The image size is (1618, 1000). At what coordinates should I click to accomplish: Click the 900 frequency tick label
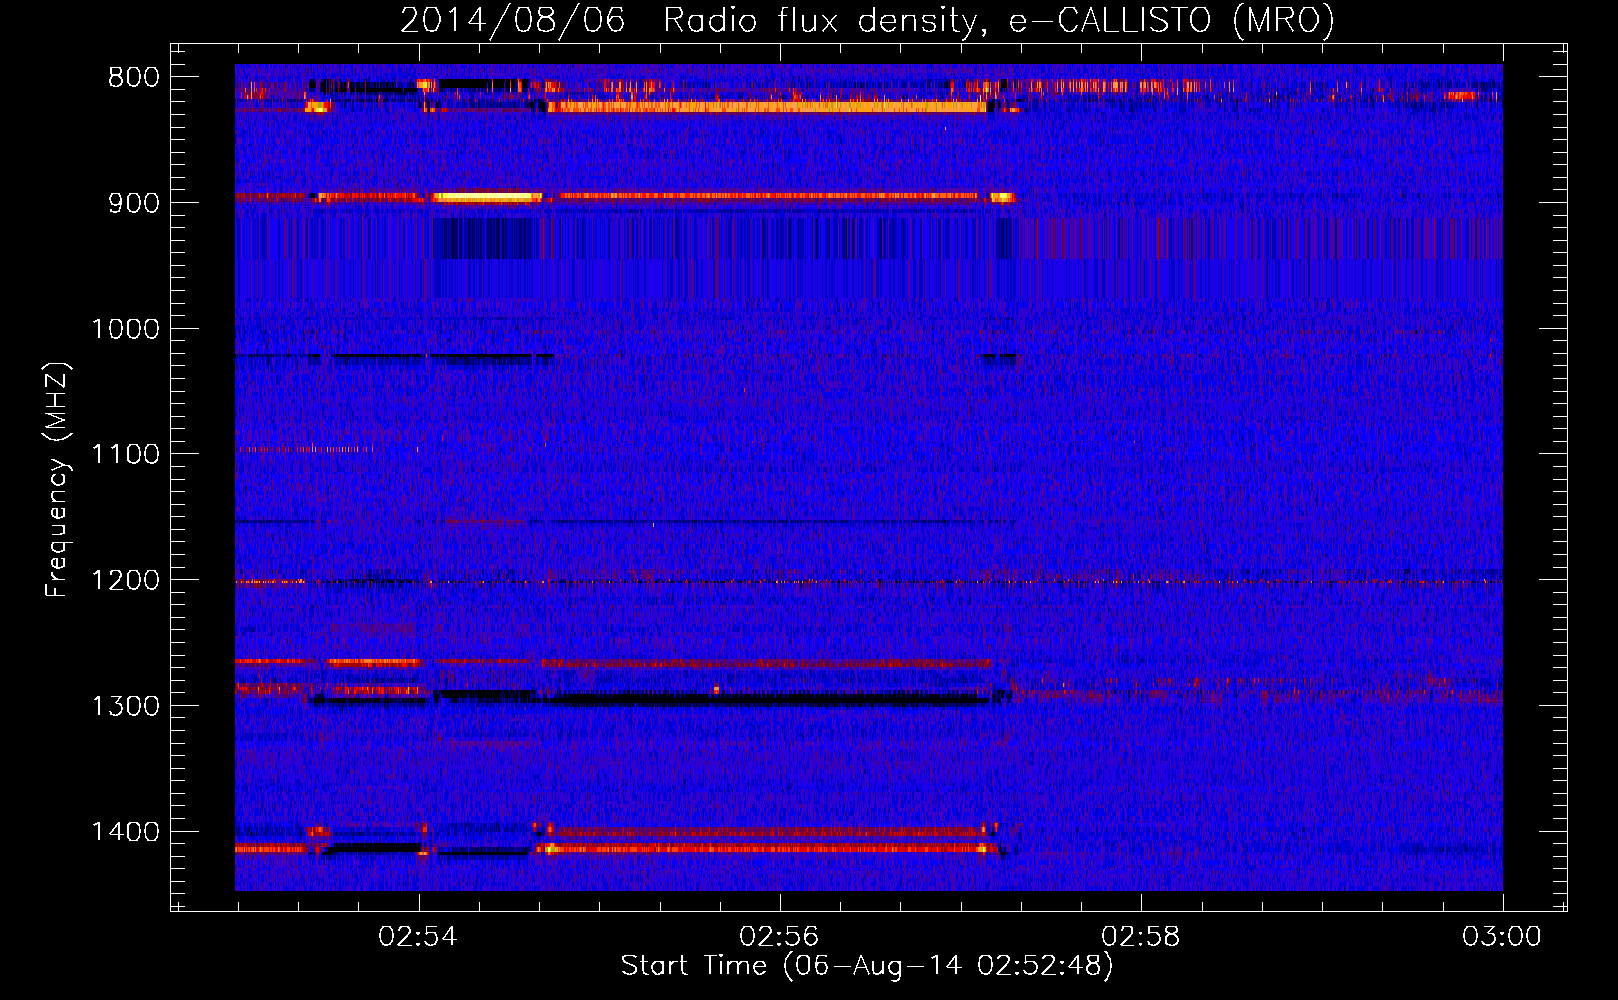pos(134,203)
